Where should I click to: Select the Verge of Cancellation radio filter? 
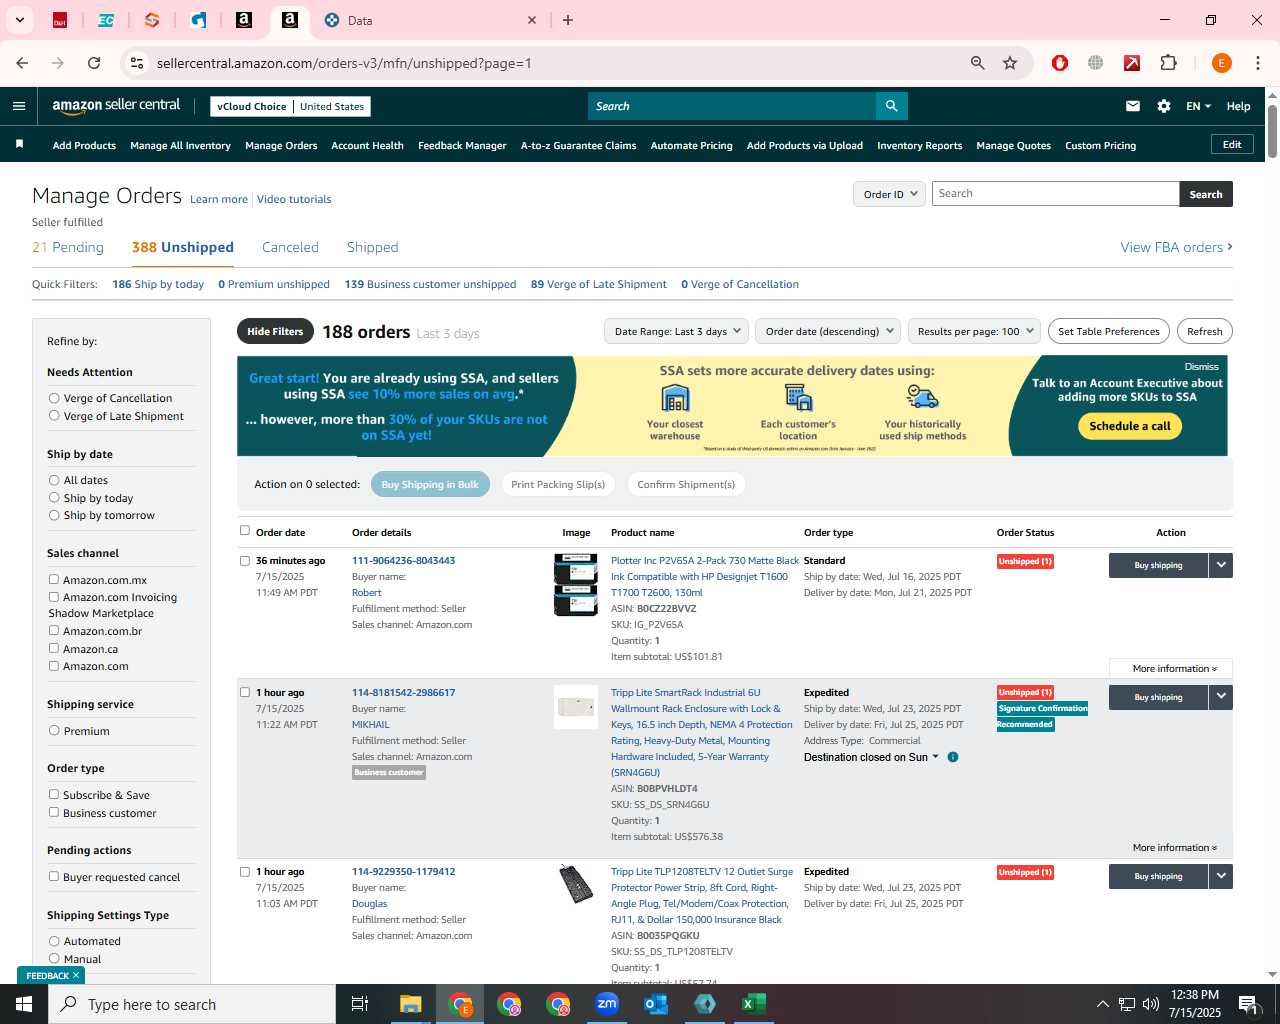click(54, 398)
